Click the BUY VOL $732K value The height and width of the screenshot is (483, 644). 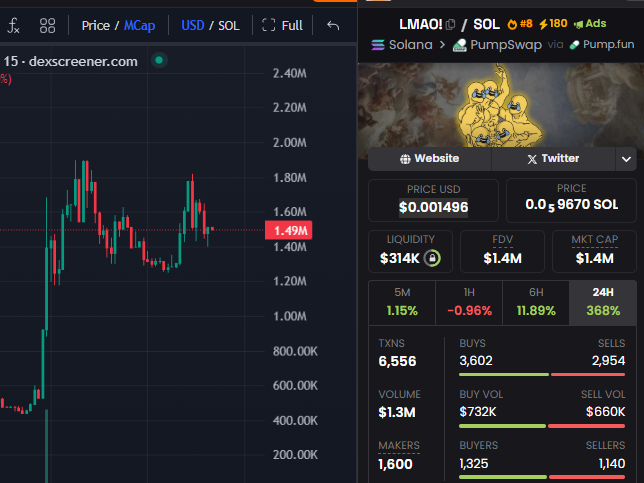pyautogui.click(x=478, y=412)
